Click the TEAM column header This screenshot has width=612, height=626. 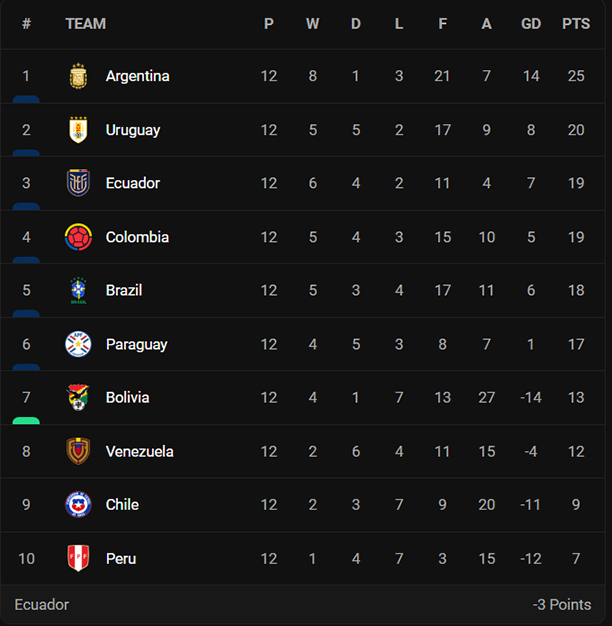(86, 24)
